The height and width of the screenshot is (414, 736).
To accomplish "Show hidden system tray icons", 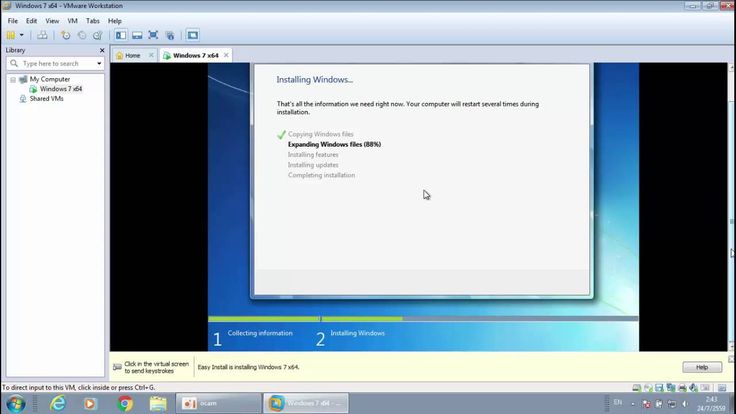I will point(633,404).
